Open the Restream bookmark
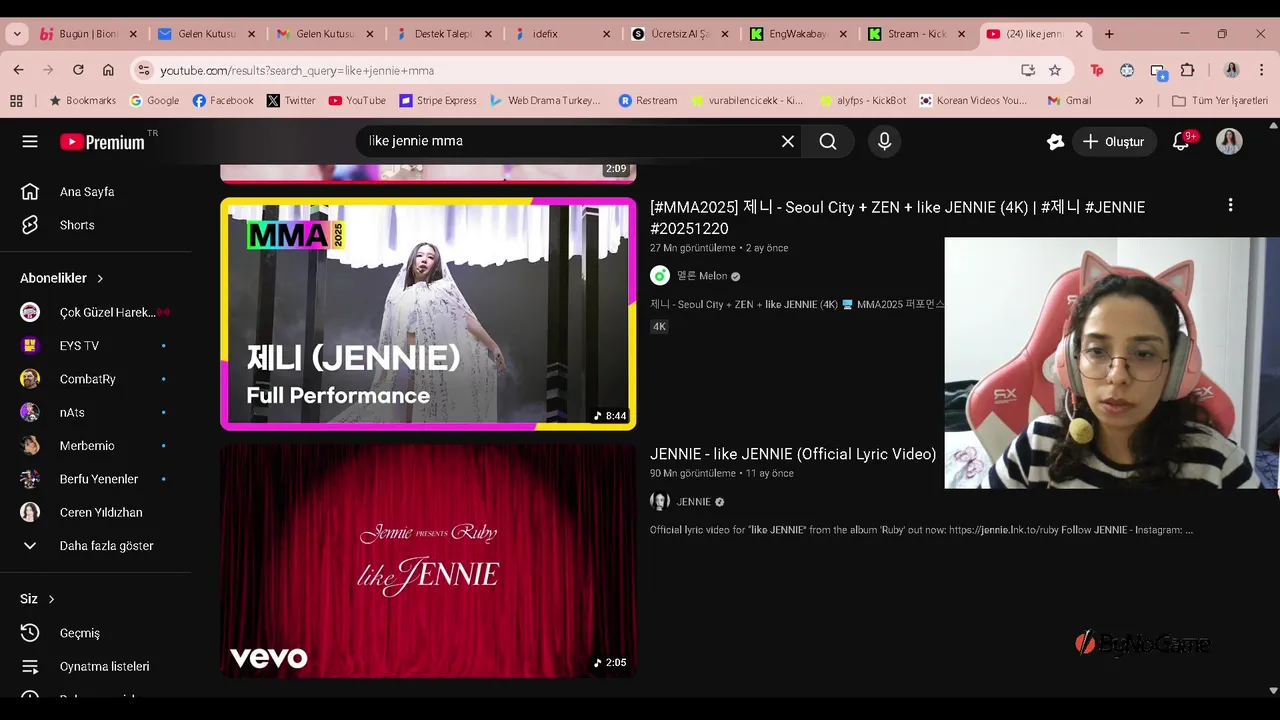Screen dimensions: 1280x720 pos(648,100)
